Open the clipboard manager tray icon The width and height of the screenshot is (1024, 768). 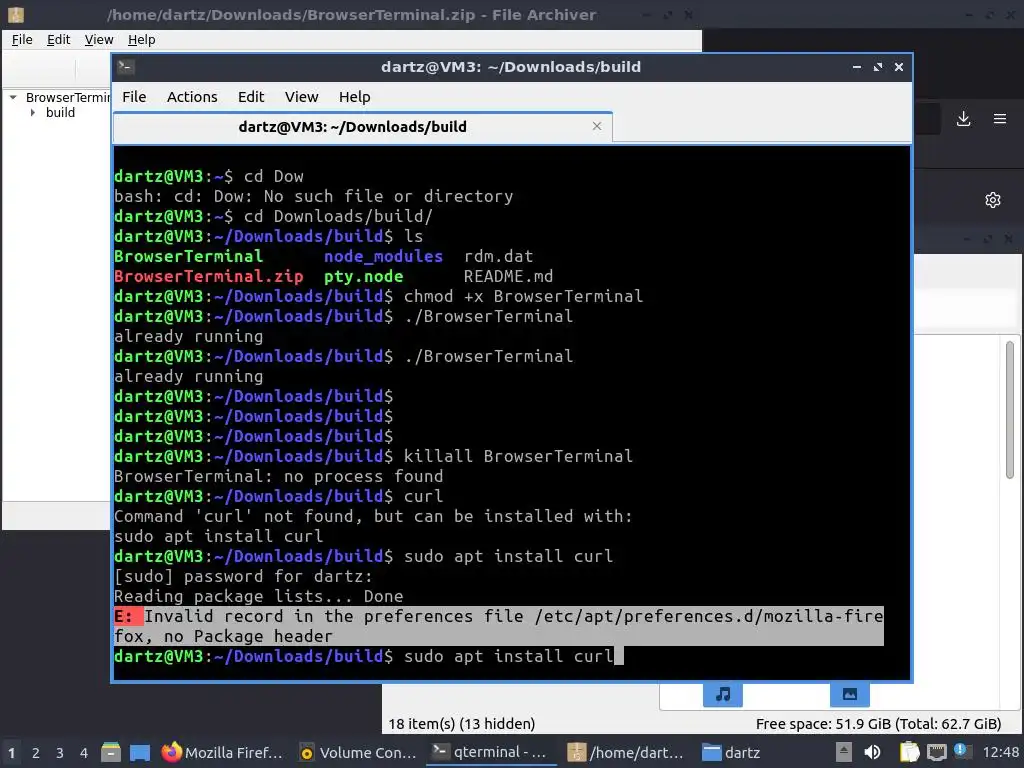tap(909, 752)
